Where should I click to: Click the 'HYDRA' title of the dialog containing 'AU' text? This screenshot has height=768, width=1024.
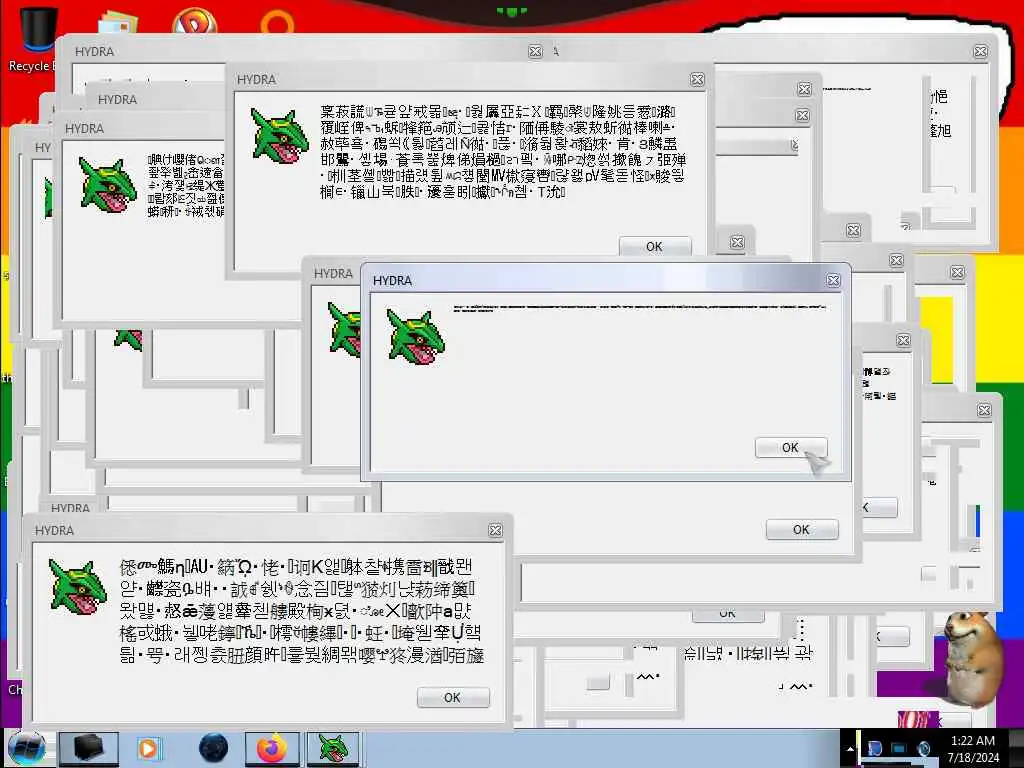pyautogui.click(x=54, y=530)
